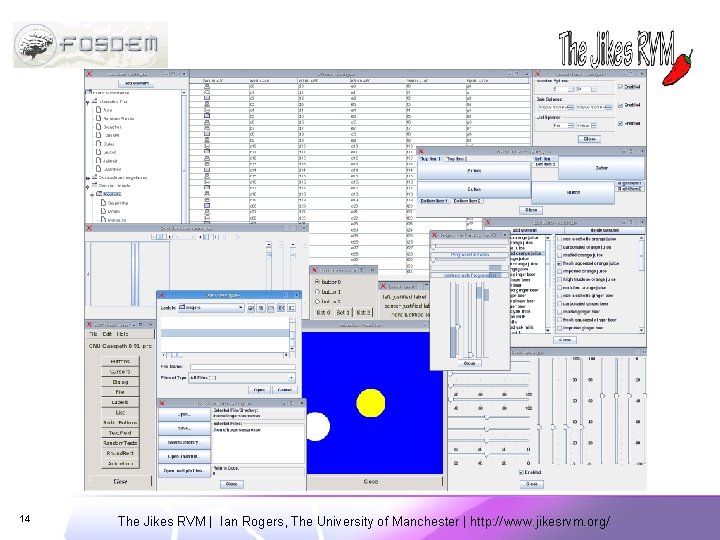Click the 'Dialog' demo launcher button
Viewport: 720px width, 540px height.
point(120,382)
